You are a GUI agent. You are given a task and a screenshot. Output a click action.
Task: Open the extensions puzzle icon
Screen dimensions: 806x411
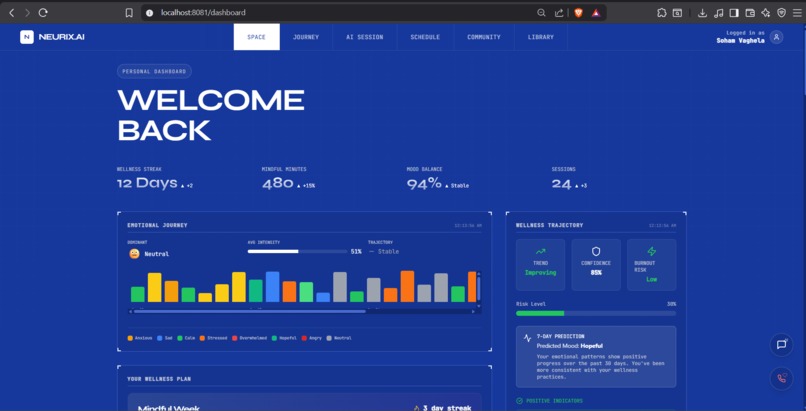click(x=662, y=13)
